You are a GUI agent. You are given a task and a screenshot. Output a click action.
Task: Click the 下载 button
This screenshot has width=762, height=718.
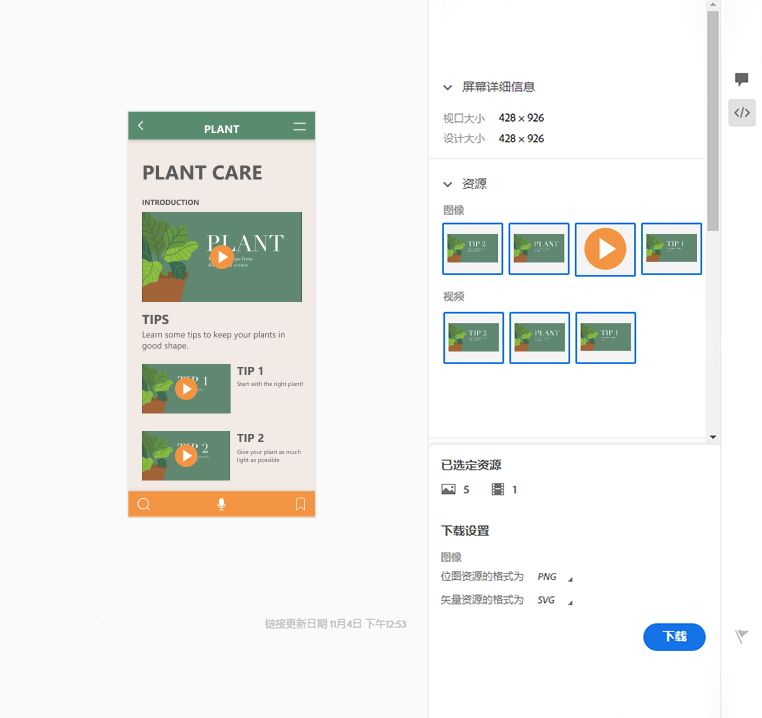click(x=674, y=637)
